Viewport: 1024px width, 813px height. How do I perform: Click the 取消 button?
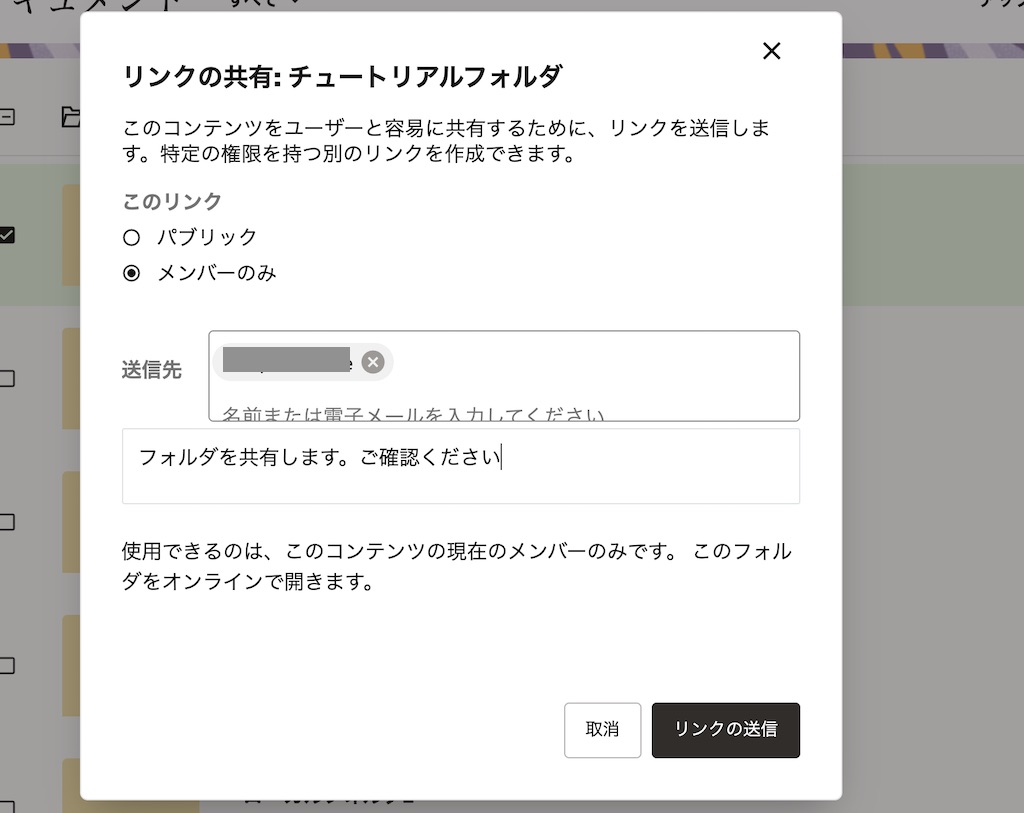(x=602, y=730)
